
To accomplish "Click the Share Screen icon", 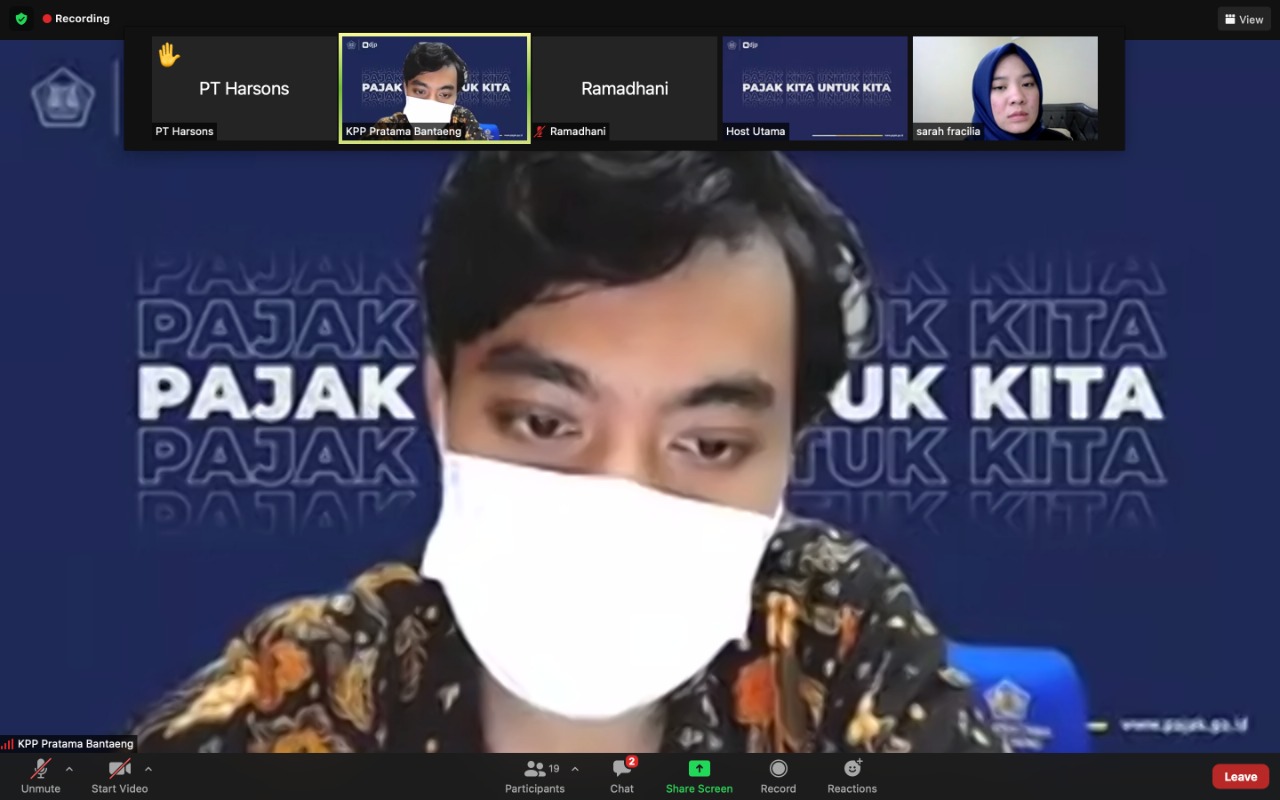I will point(699,769).
